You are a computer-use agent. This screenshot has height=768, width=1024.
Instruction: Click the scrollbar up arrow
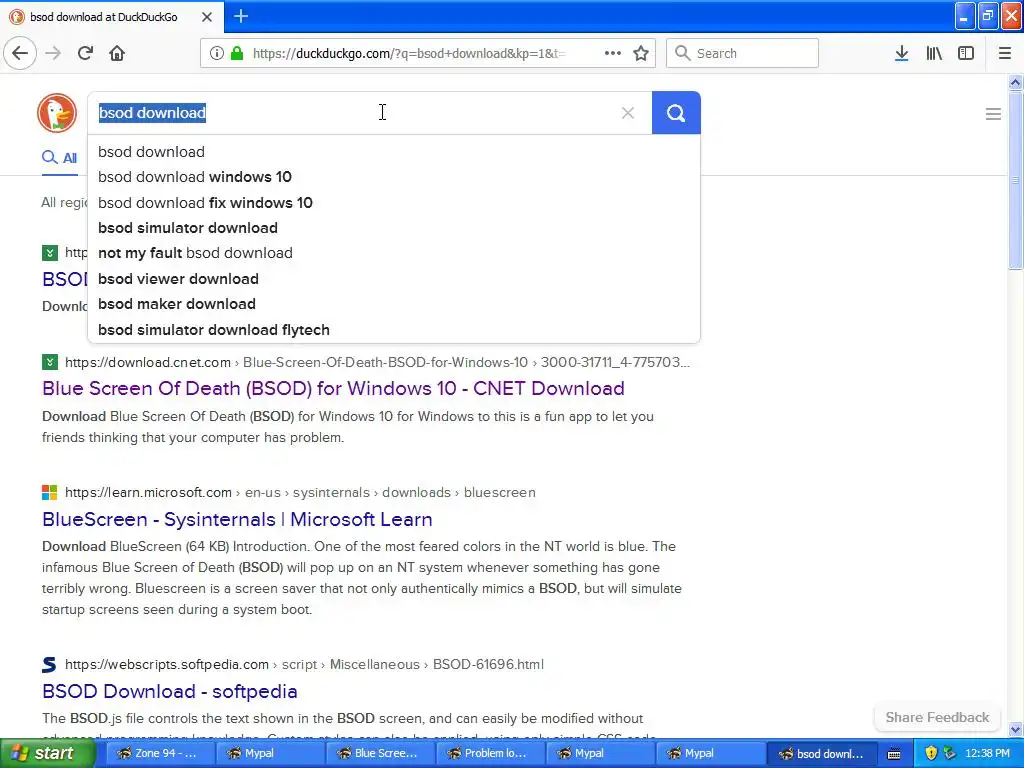pos(1015,82)
